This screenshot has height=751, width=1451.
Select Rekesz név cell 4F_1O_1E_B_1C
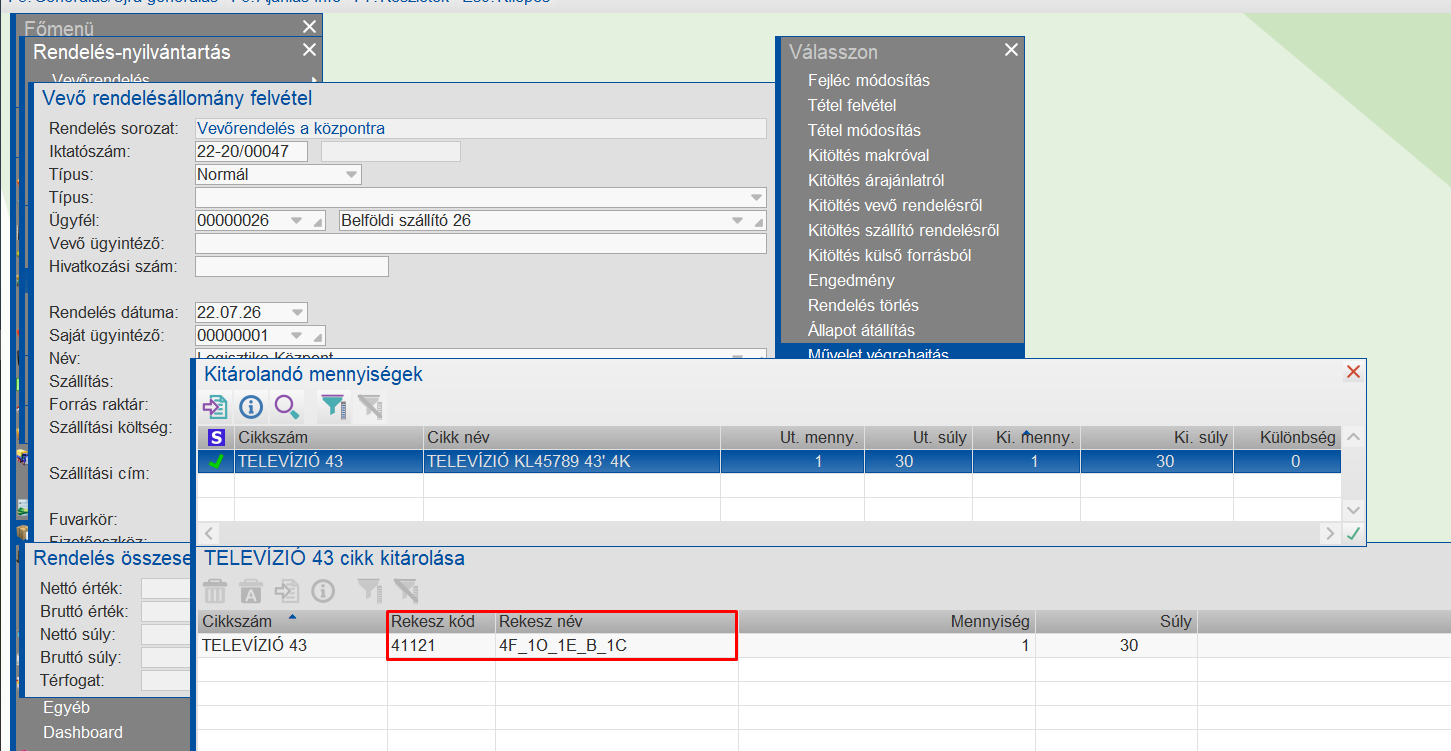617,645
